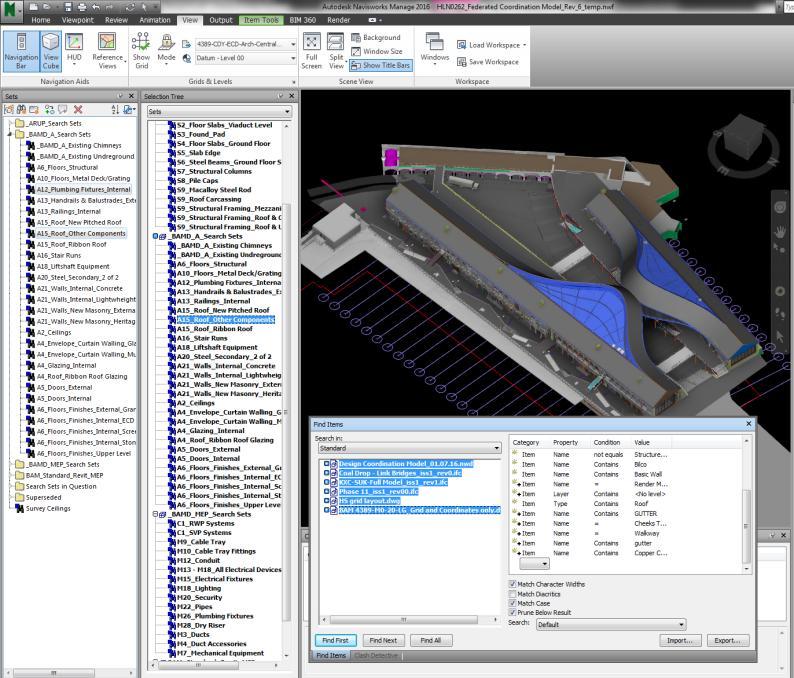Toggle the View Cube button
Image resolution: width=794 pixels, height=678 pixels.
51,51
